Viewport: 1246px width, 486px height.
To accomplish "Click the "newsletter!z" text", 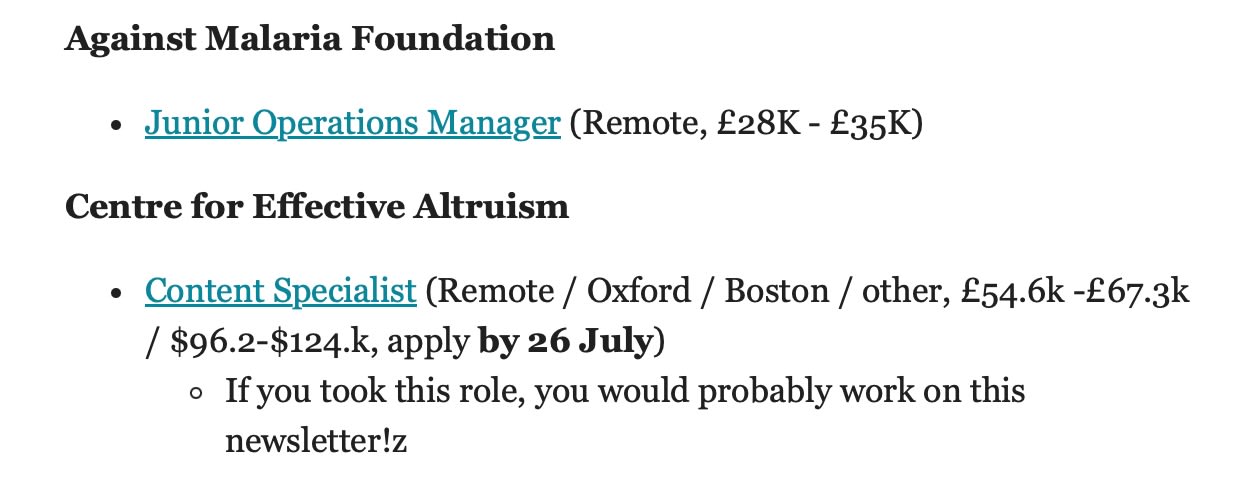I will tap(316, 440).
